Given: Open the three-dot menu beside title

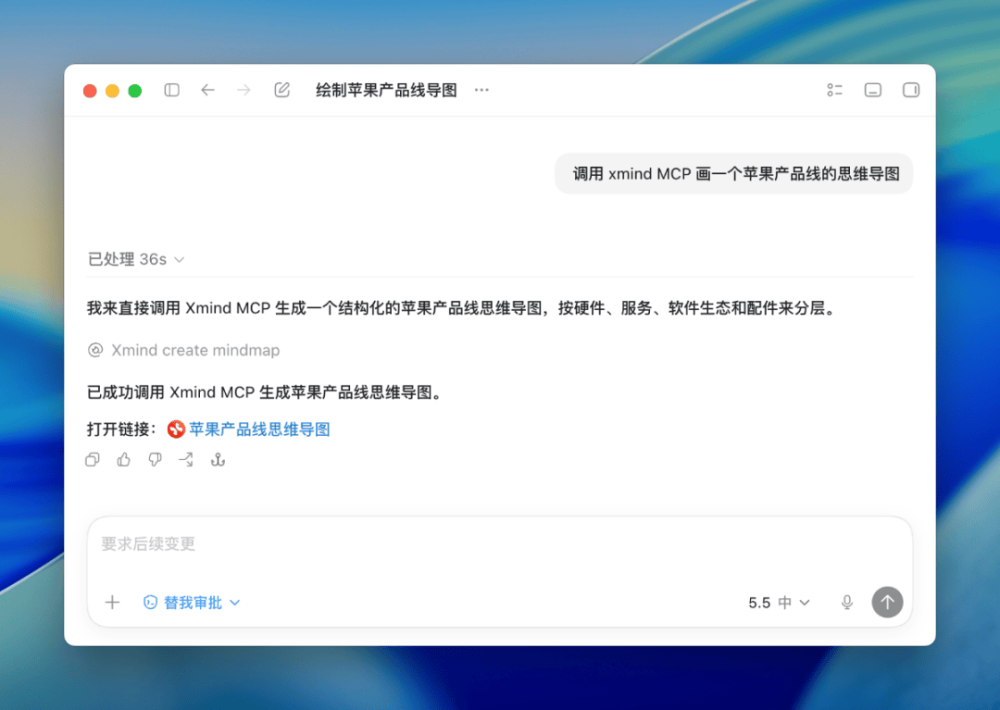Looking at the screenshot, I should point(482,90).
